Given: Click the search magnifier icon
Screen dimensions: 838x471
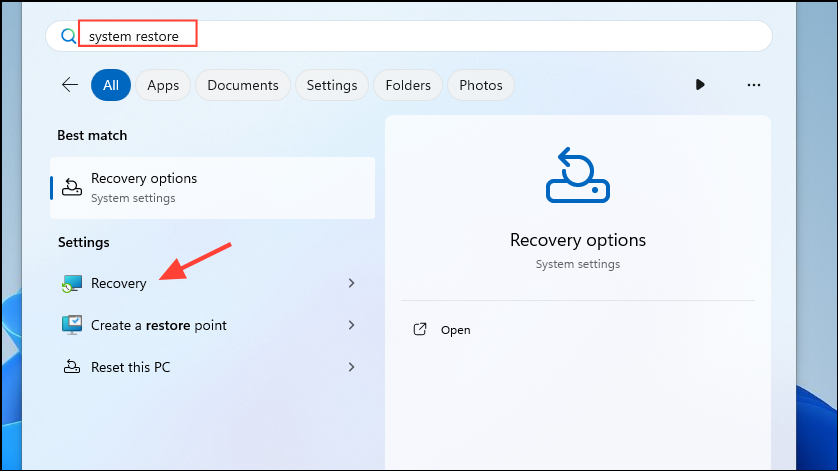Looking at the screenshot, I should pos(68,36).
